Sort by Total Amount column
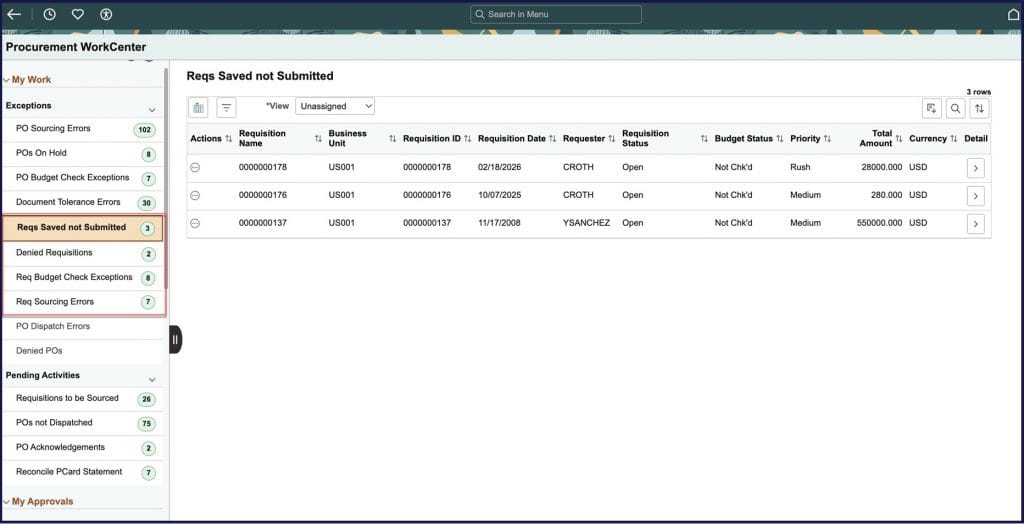1024x524 pixels. 899,139
